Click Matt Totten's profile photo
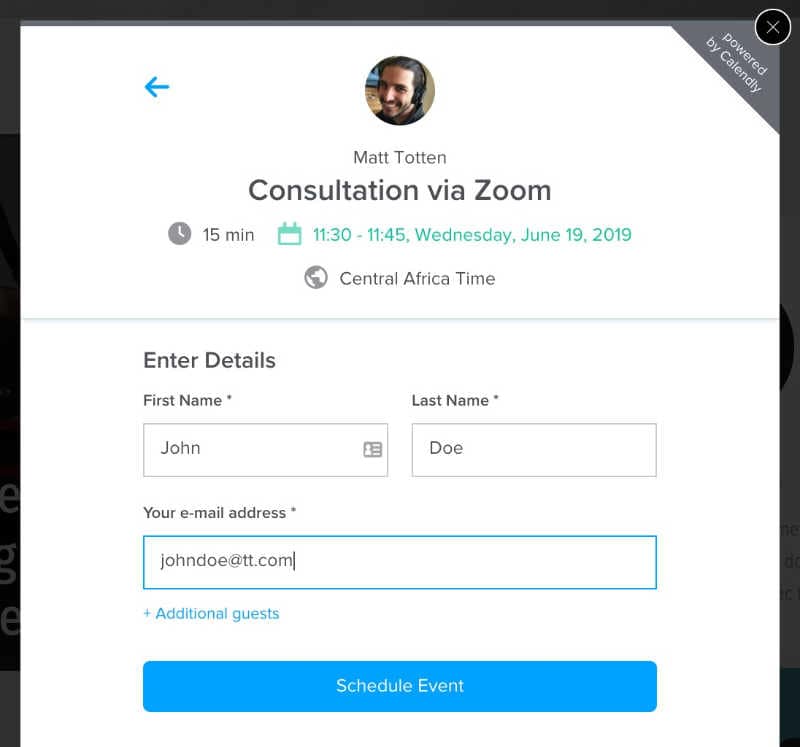800x747 pixels. [400, 91]
